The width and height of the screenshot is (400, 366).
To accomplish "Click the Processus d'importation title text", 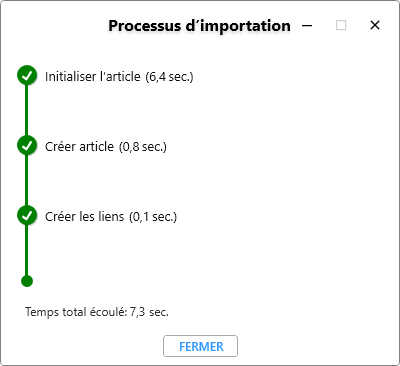I will coord(199,26).
